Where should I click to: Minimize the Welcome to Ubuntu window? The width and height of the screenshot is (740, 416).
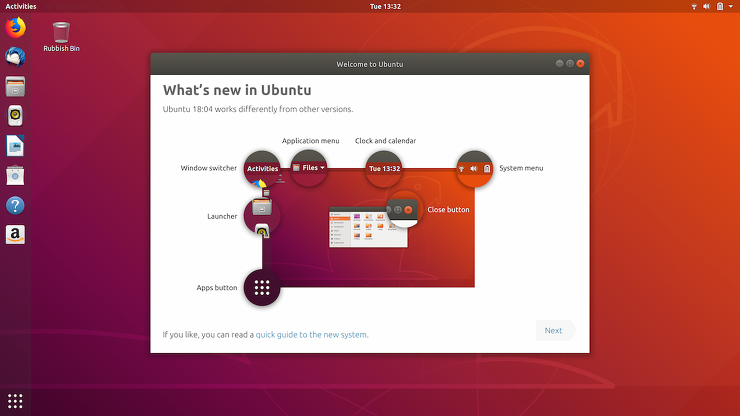click(x=559, y=64)
